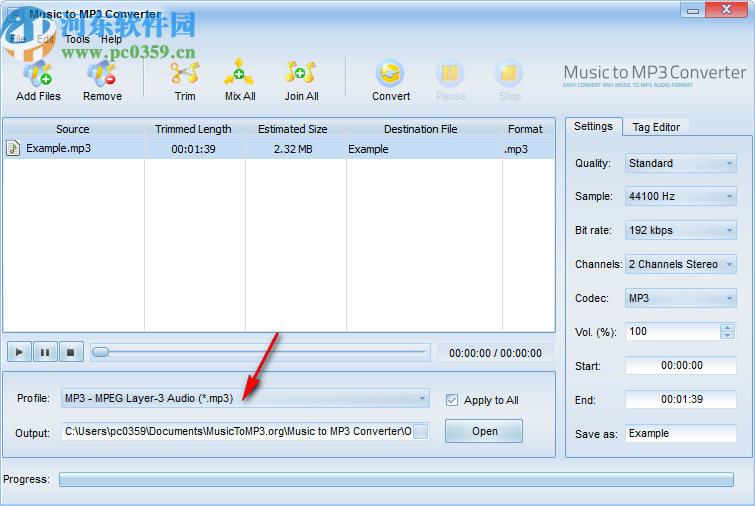Screen dimensions: 755x506
Task: Open the Channels Stereo dropdown
Action: point(680,264)
